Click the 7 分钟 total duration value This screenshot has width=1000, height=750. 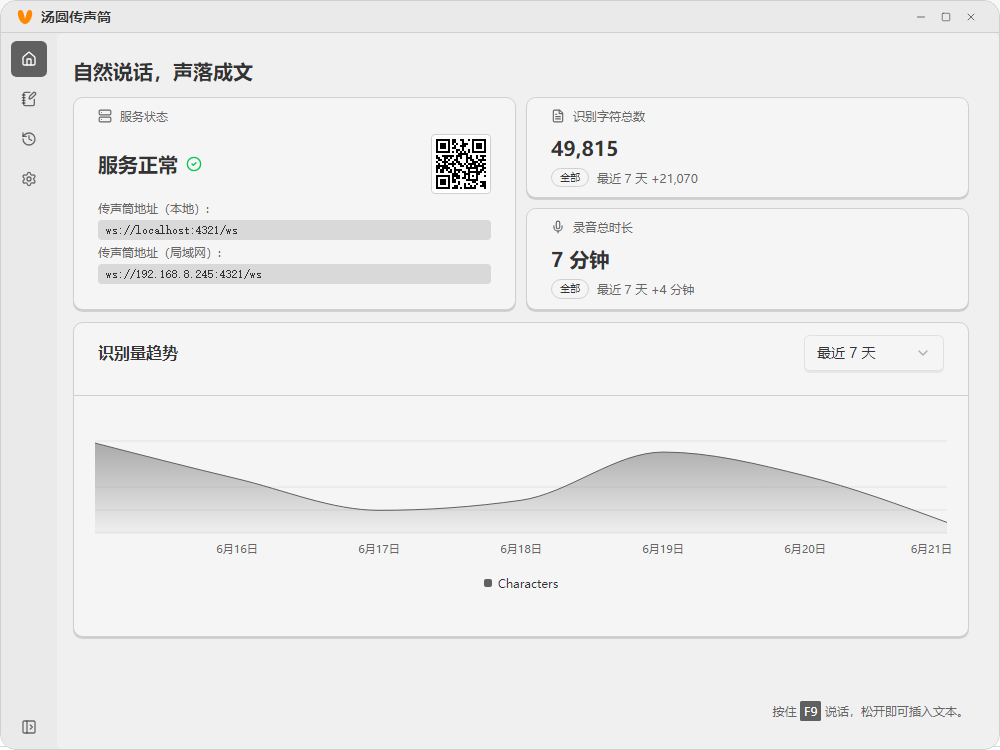(580, 260)
